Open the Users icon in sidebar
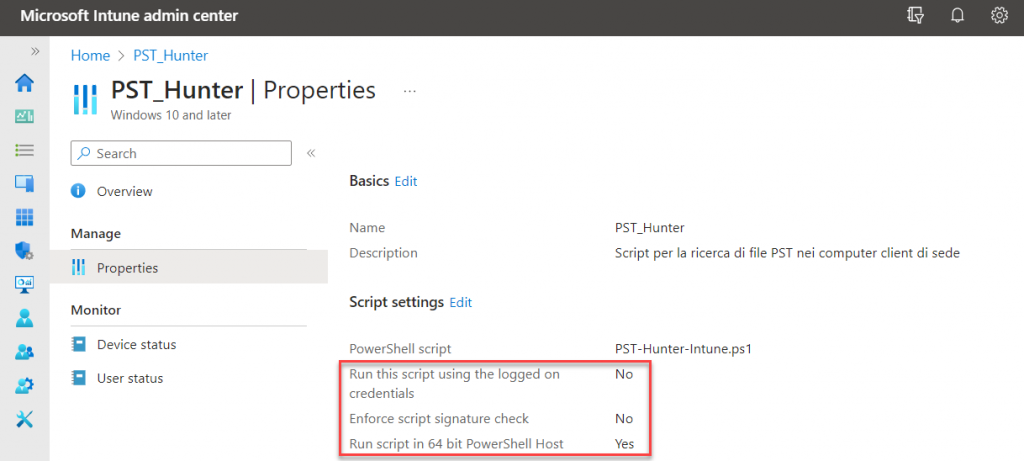Screen dimensions: 1024x461 [x=24, y=318]
